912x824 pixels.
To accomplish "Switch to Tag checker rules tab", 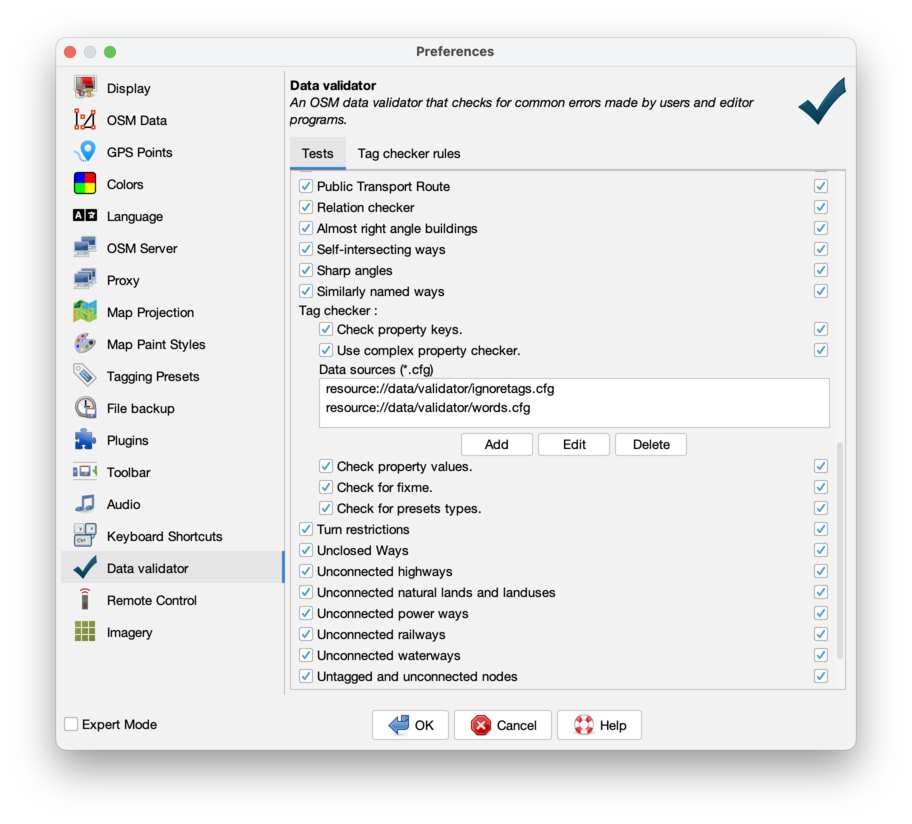I will tap(409, 153).
